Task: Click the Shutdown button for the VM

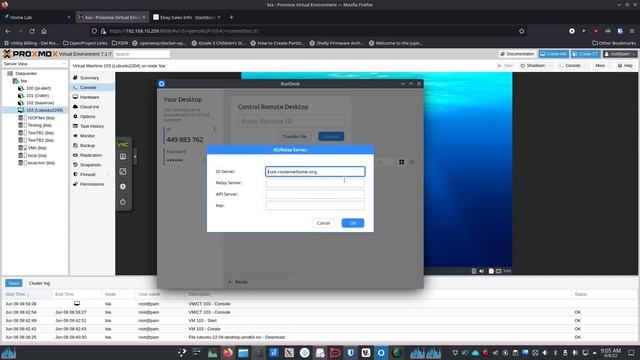Action: pos(533,65)
